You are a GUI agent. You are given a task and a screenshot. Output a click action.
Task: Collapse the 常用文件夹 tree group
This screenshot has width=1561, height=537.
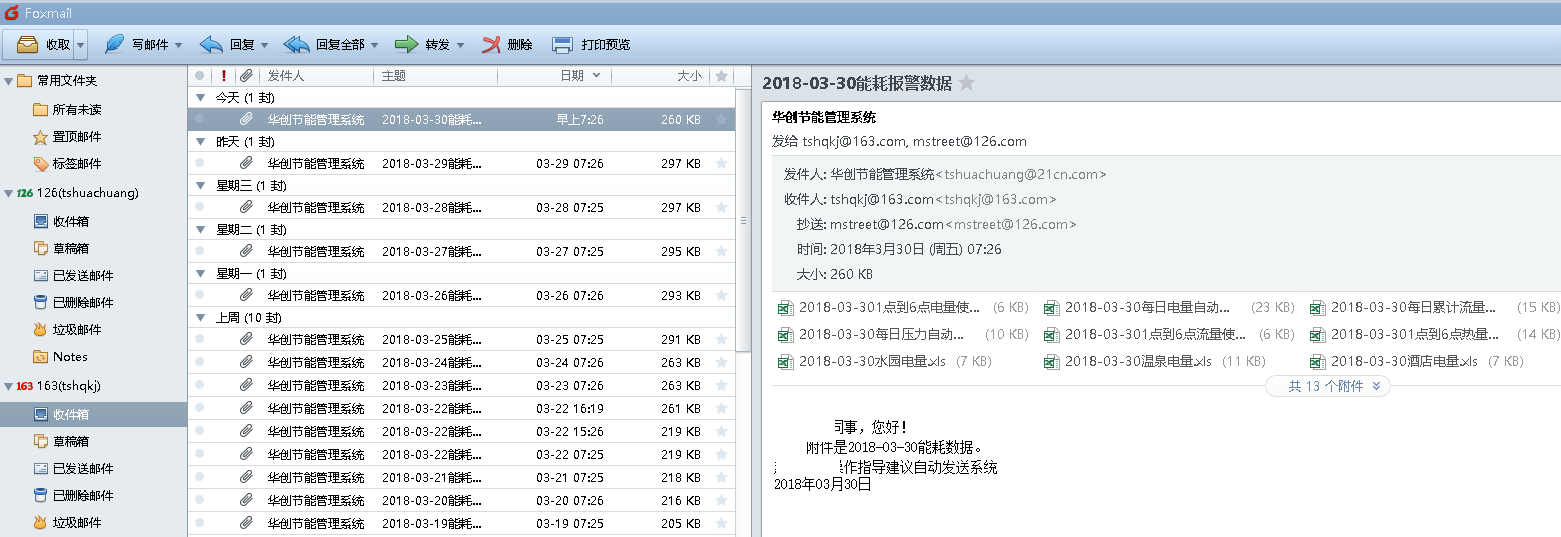(8, 80)
